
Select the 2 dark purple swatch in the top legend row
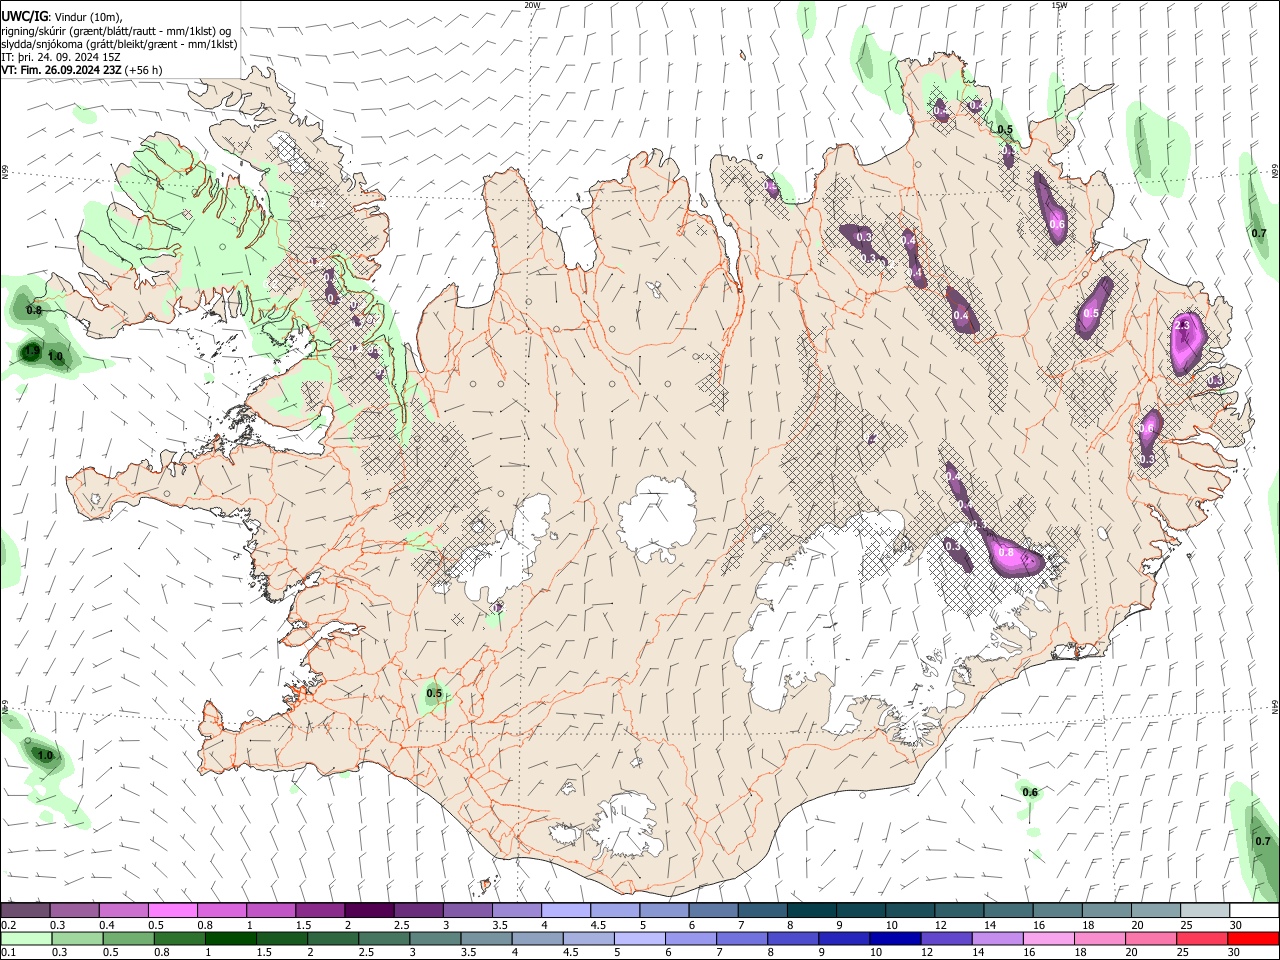(369, 910)
